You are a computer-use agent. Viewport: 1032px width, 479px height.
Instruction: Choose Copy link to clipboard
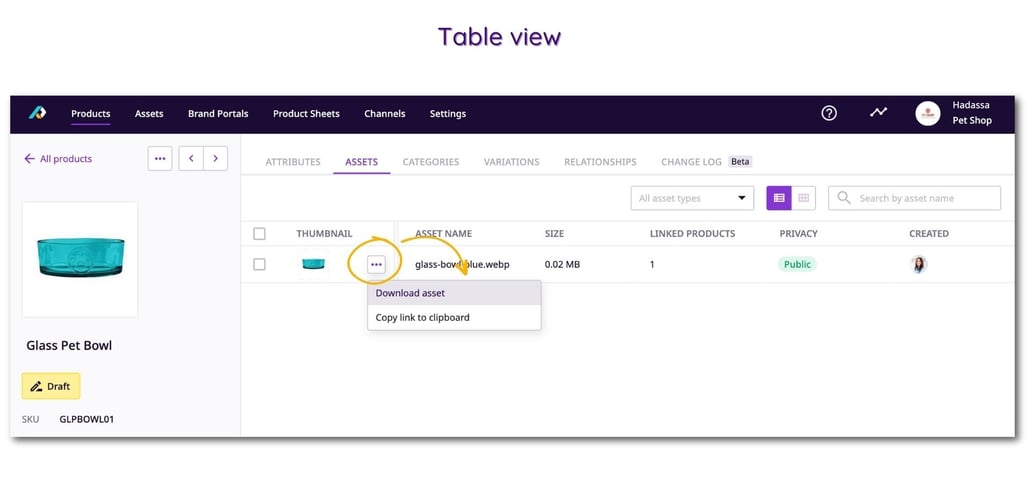coord(423,317)
